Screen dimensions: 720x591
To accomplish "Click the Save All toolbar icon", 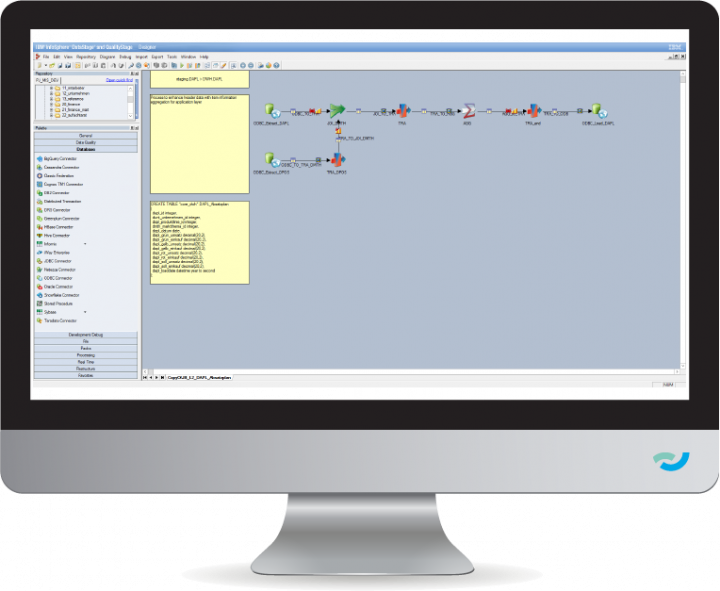I will tap(68, 66).
